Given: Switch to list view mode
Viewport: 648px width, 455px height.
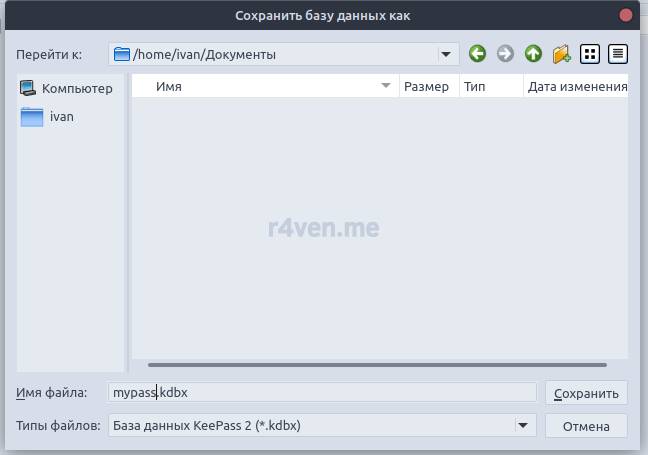Looking at the screenshot, I should (x=590, y=54).
